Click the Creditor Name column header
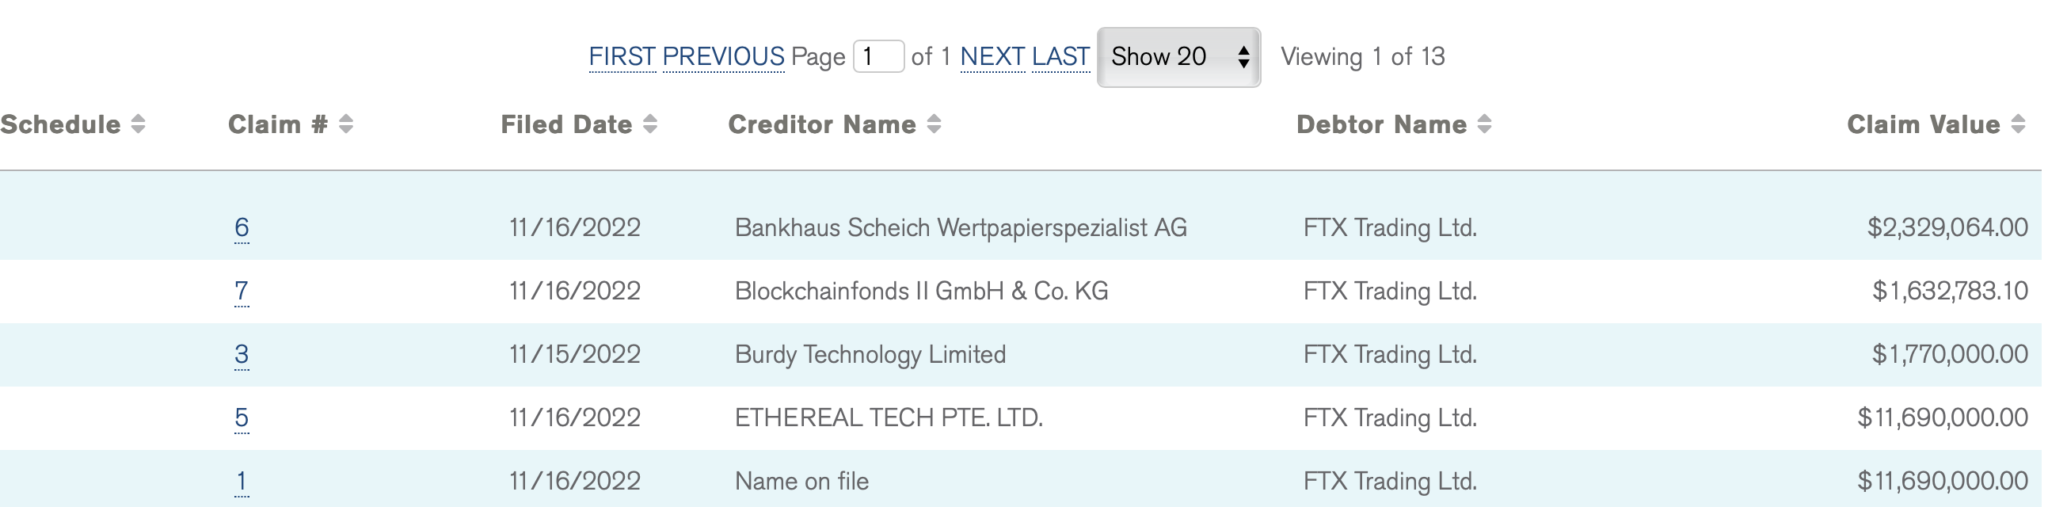Viewport: 2048px width, 507px height. tap(821, 124)
